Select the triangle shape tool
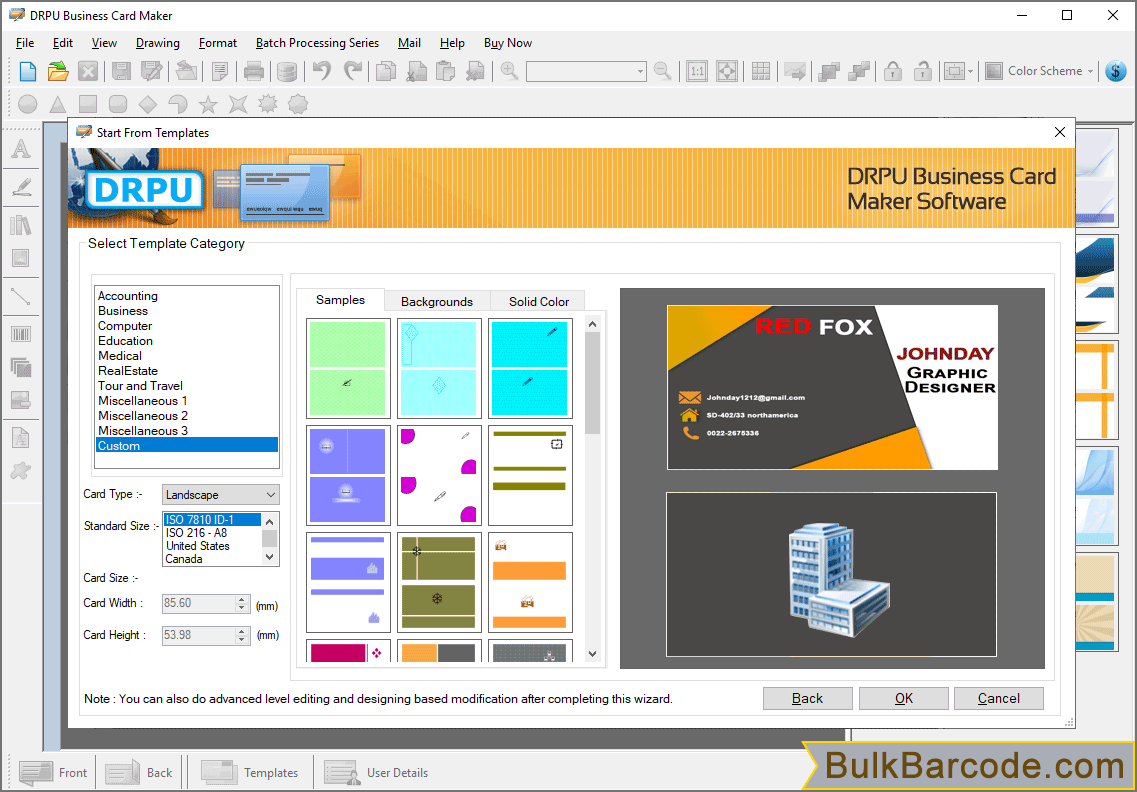Screen dimensions: 1137x792 coord(57,104)
